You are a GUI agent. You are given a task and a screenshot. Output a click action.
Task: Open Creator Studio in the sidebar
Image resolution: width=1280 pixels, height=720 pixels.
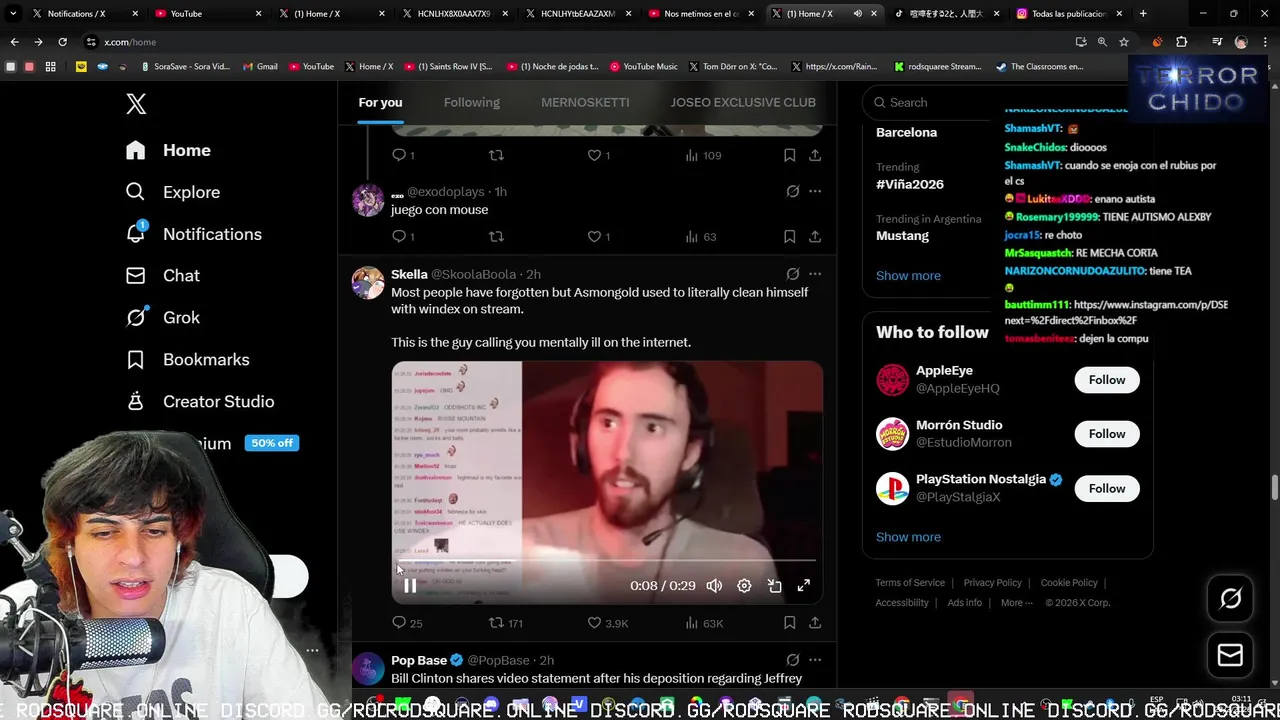point(199,402)
